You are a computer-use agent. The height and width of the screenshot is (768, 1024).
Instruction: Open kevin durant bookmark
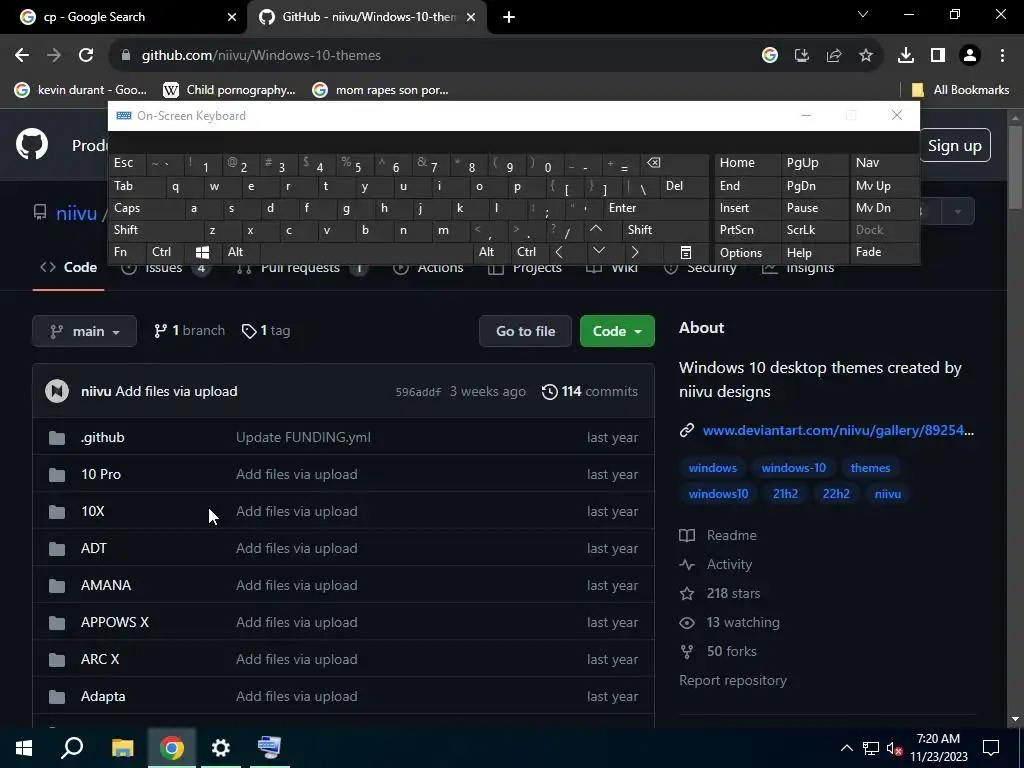81,90
